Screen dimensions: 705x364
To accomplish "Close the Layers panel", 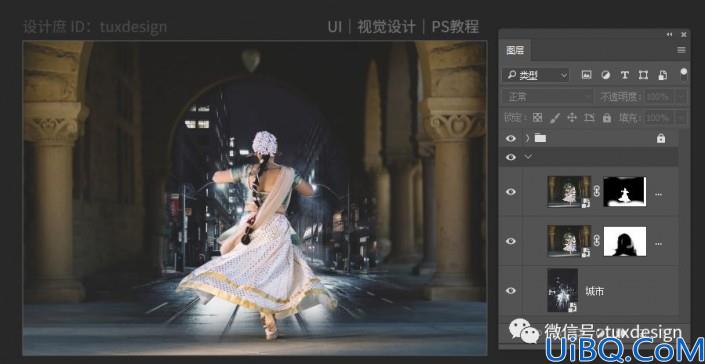I will (684, 35).
